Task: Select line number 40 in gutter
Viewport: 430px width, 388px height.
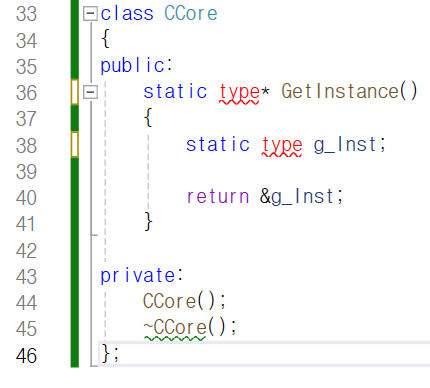Action: point(26,198)
